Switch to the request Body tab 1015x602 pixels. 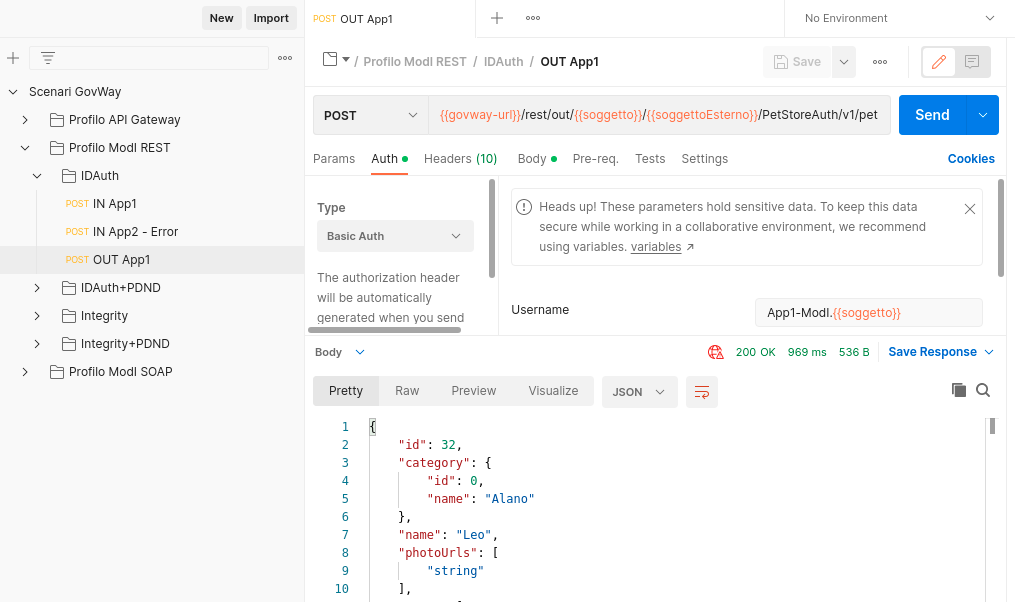[x=537, y=159]
